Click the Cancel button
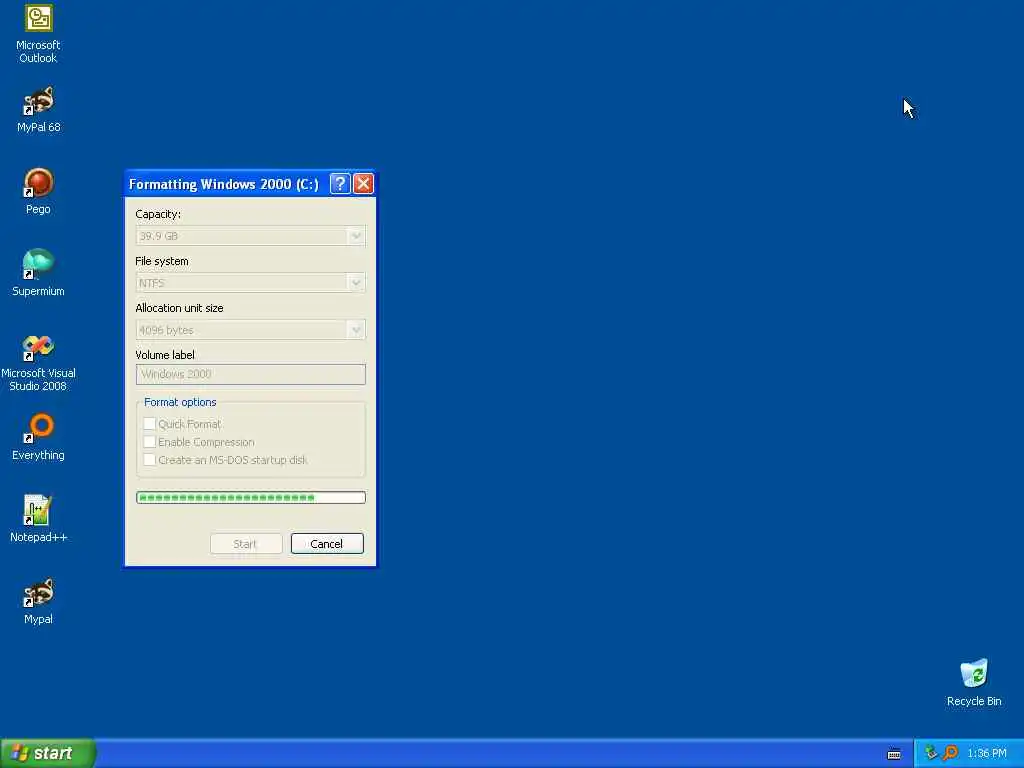This screenshot has height=768, width=1024. [327, 543]
